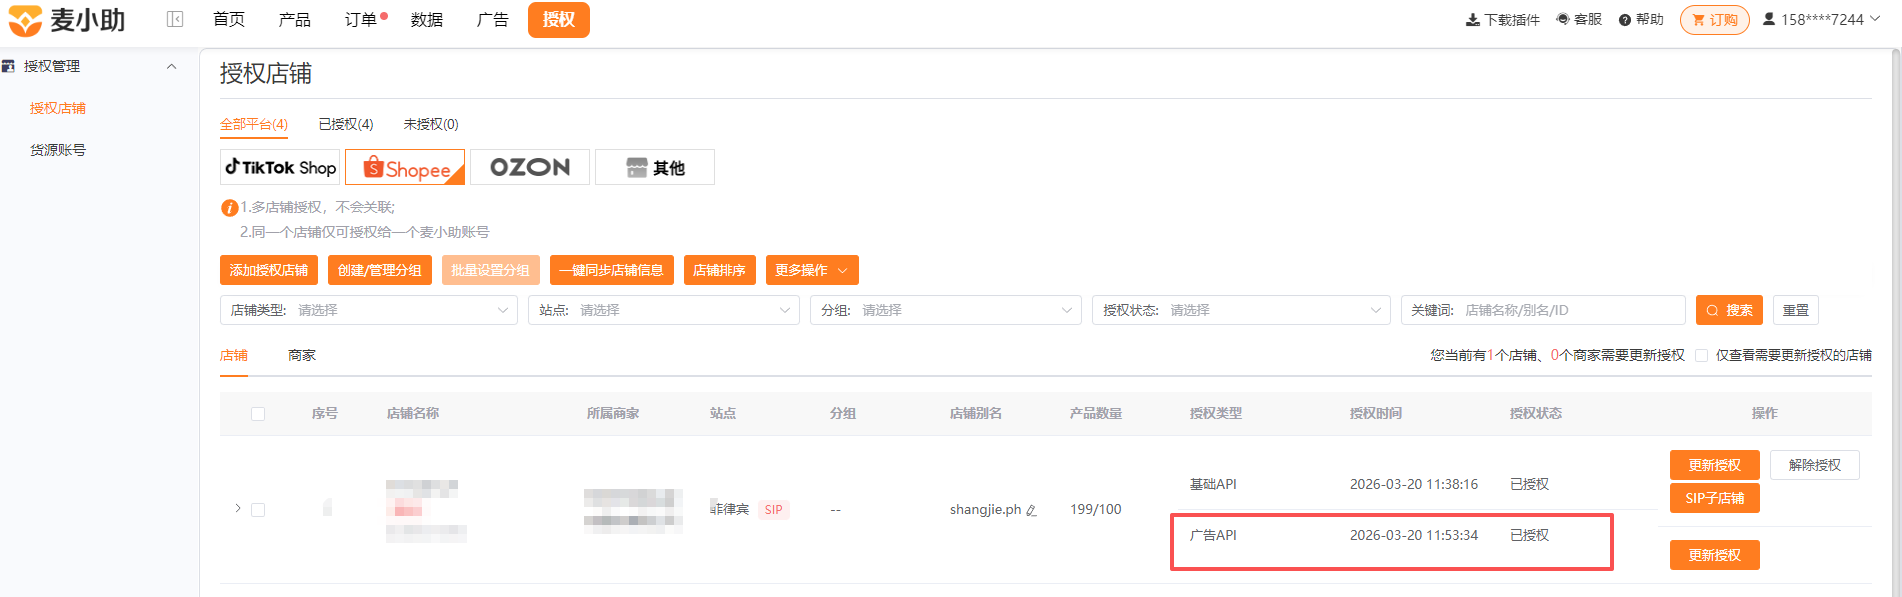Click 创建/管理分组 button
Image resolution: width=1902 pixels, height=597 pixels.
pos(379,270)
